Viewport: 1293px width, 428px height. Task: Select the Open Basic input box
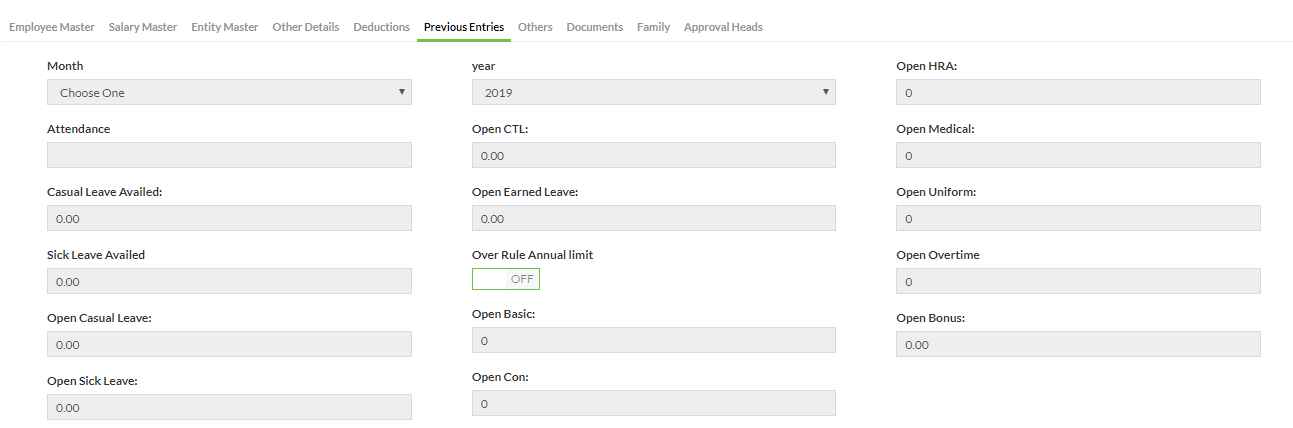[x=654, y=340]
